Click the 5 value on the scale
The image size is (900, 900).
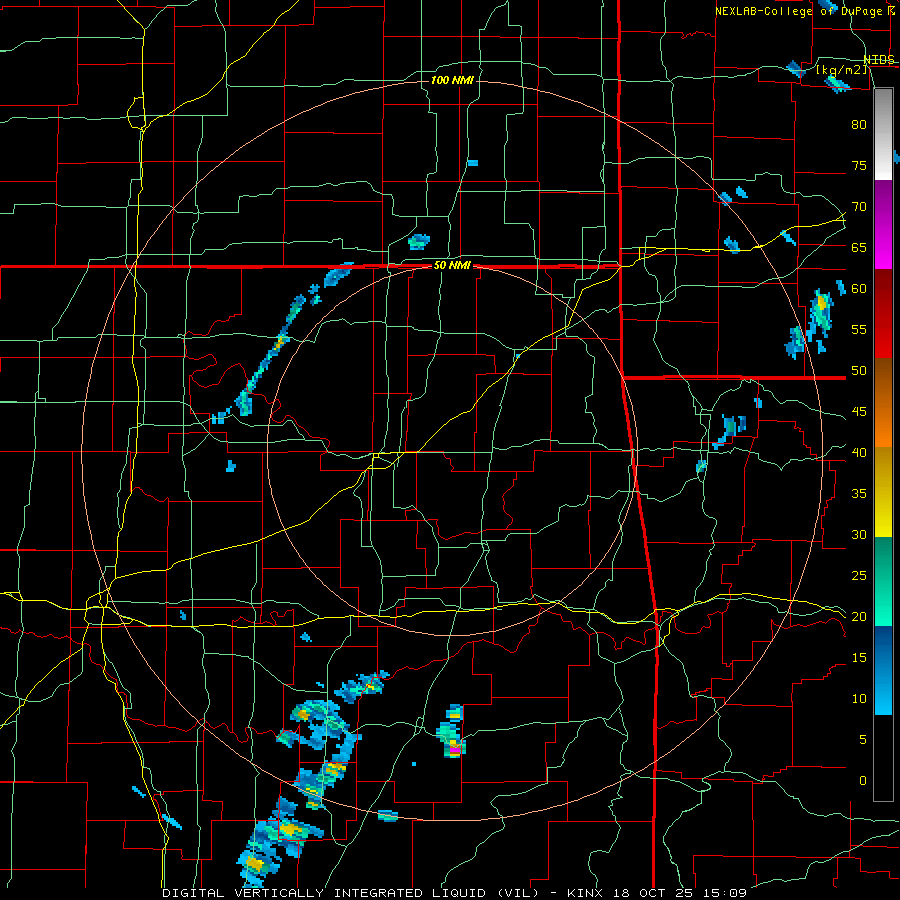862,740
